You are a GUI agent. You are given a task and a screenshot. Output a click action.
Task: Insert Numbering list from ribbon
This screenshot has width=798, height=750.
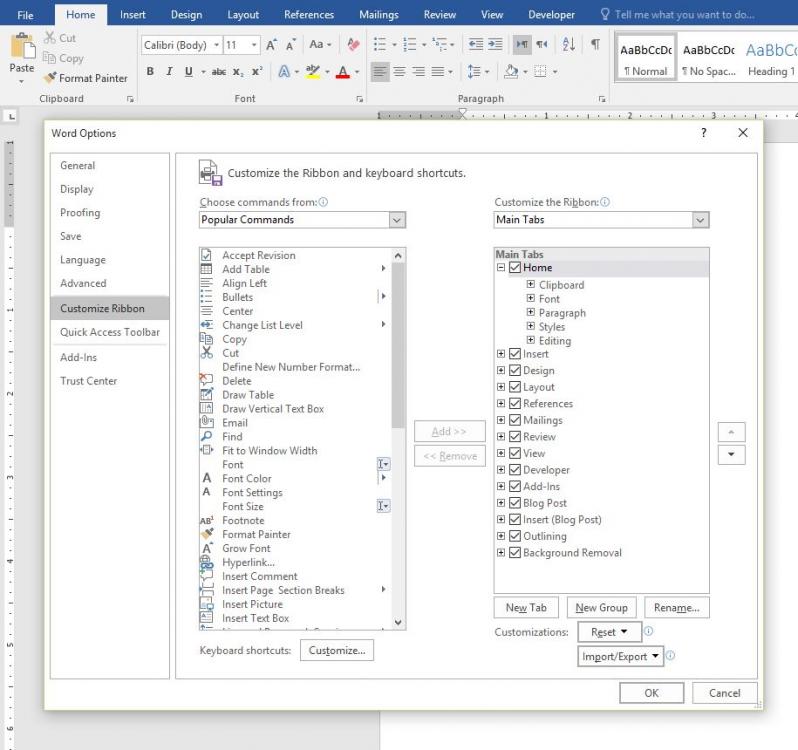click(410, 44)
